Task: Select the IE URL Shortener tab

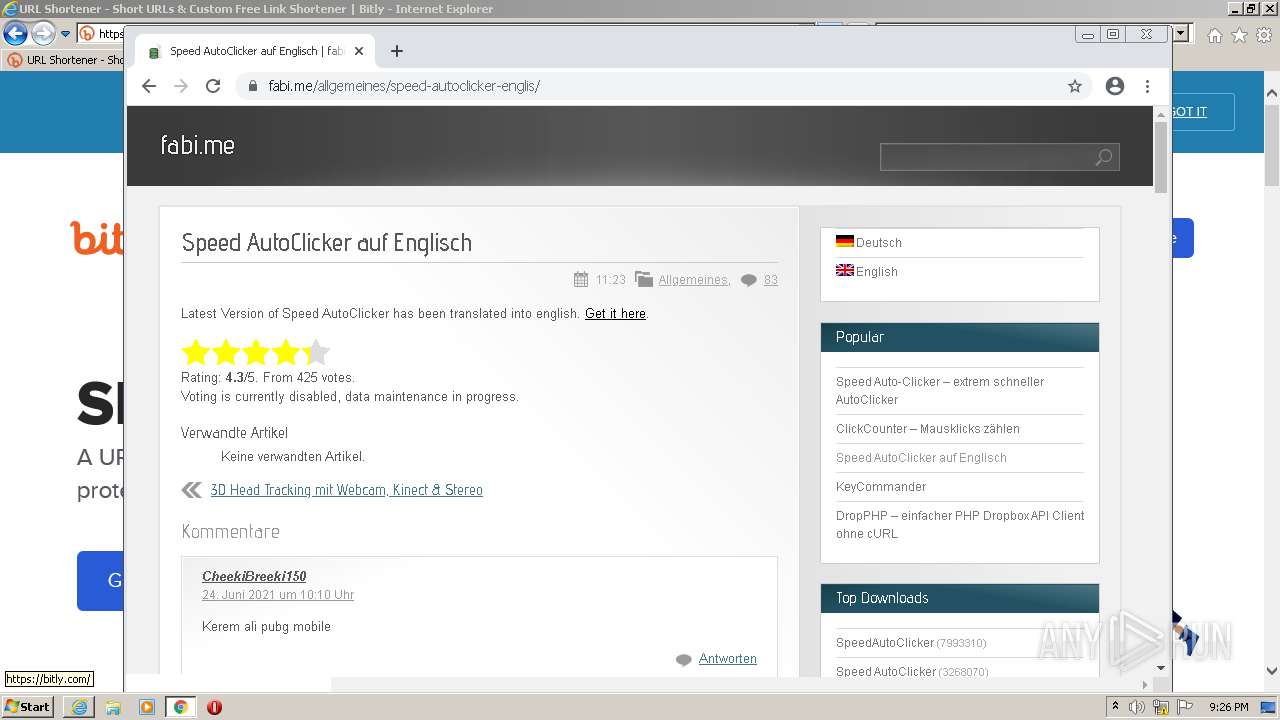Action: click(65, 60)
